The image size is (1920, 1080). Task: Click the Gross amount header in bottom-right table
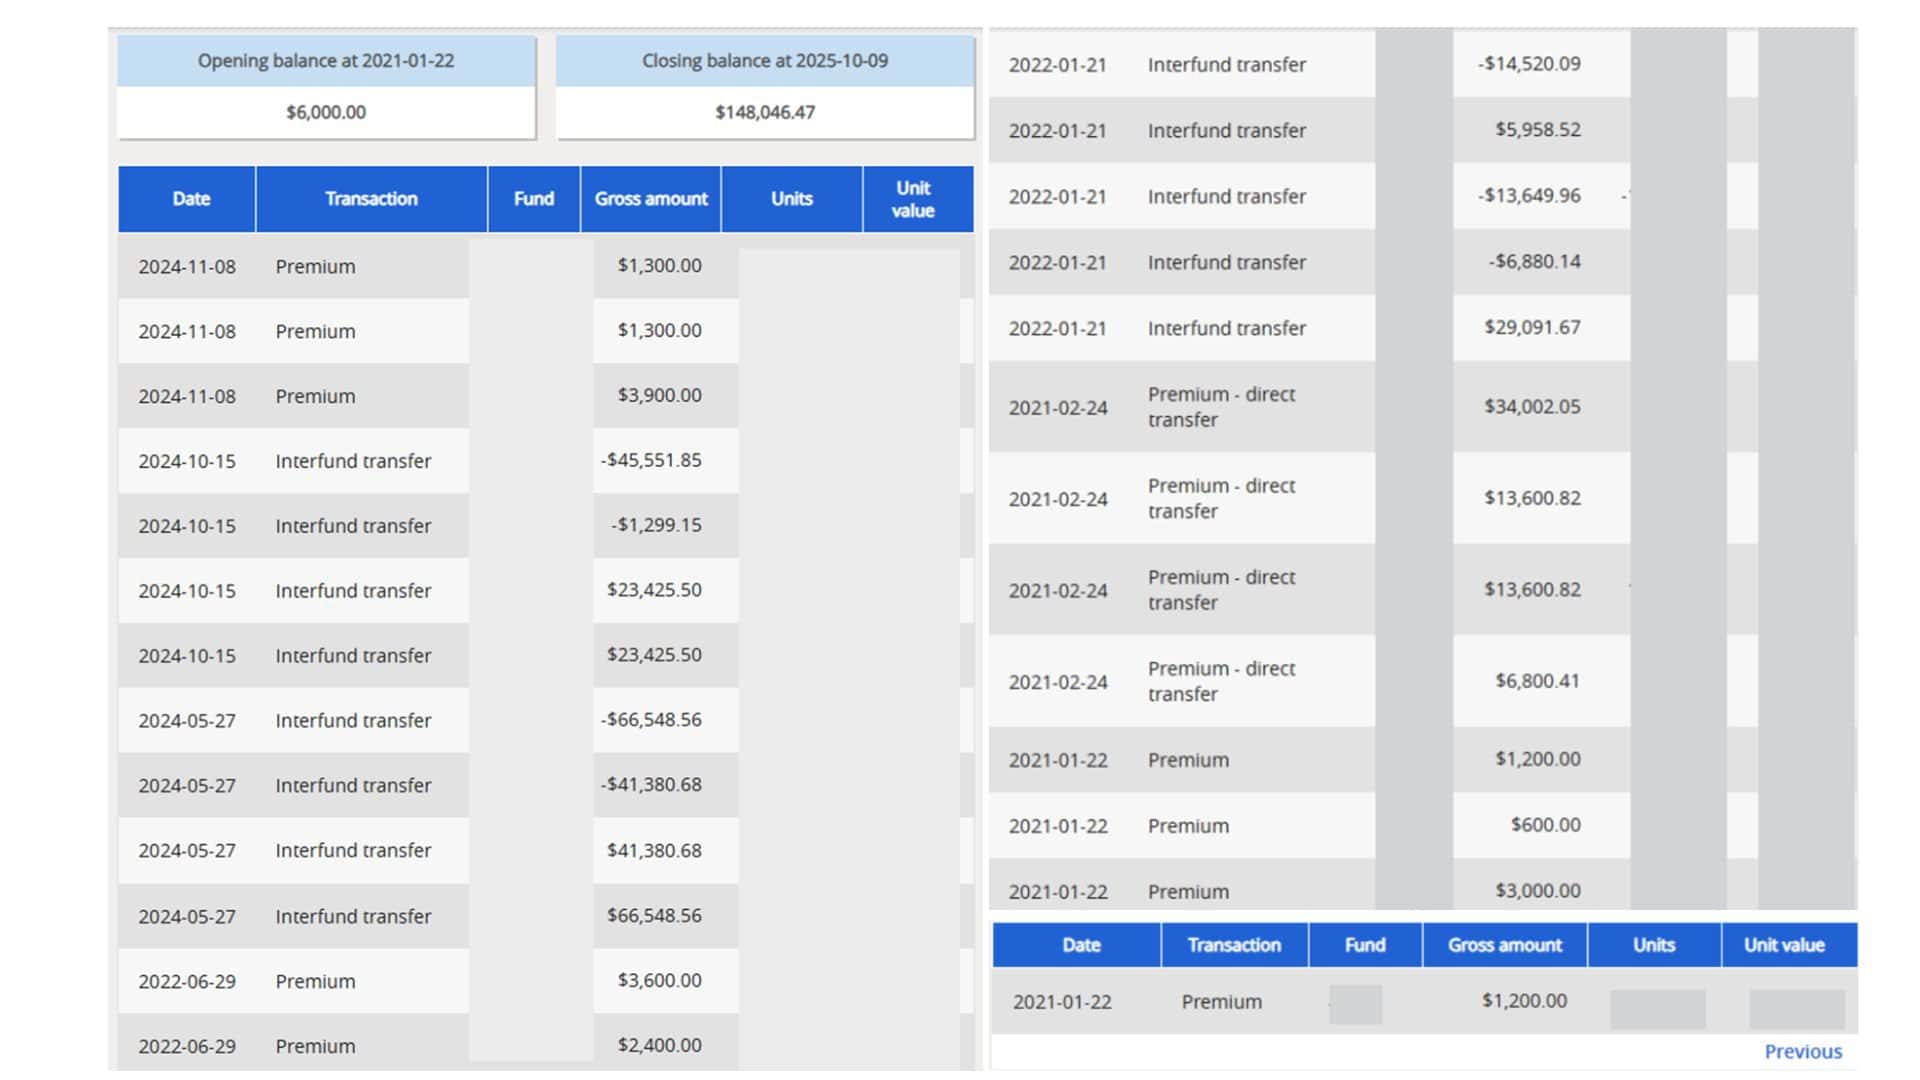click(1504, 945)
